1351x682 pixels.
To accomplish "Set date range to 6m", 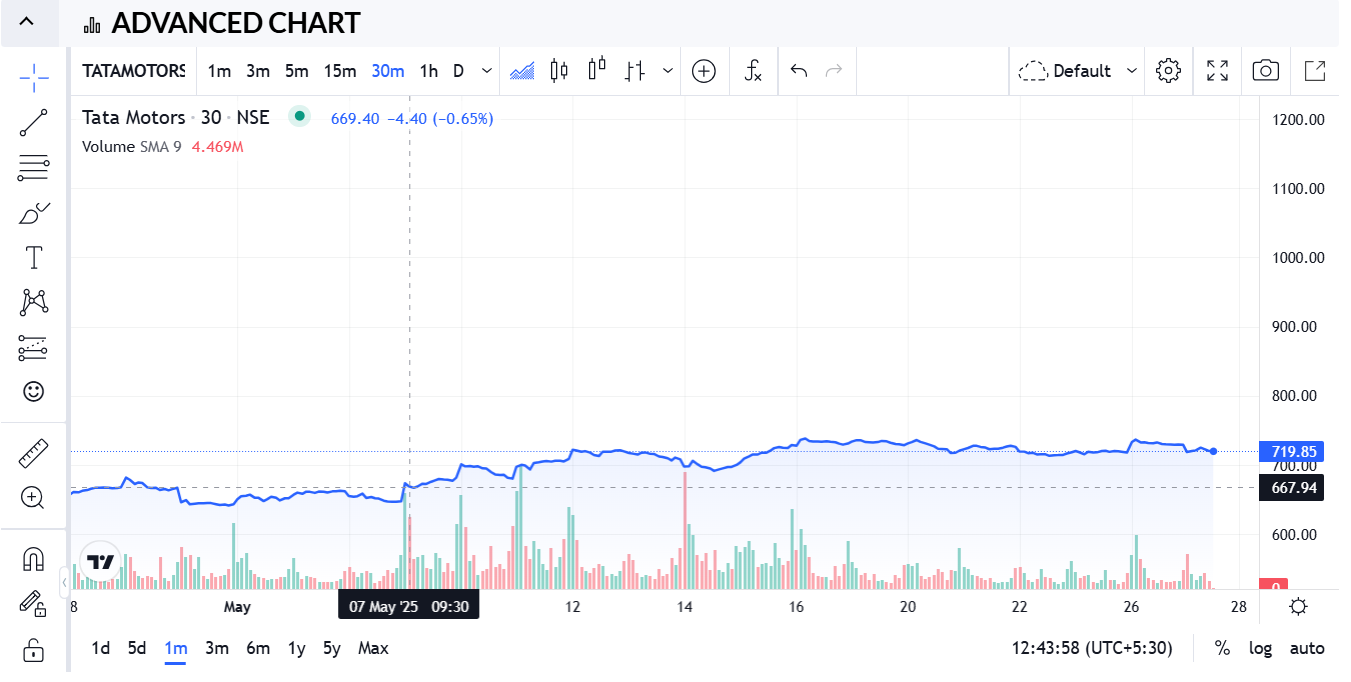I will (x=258, y=648).
